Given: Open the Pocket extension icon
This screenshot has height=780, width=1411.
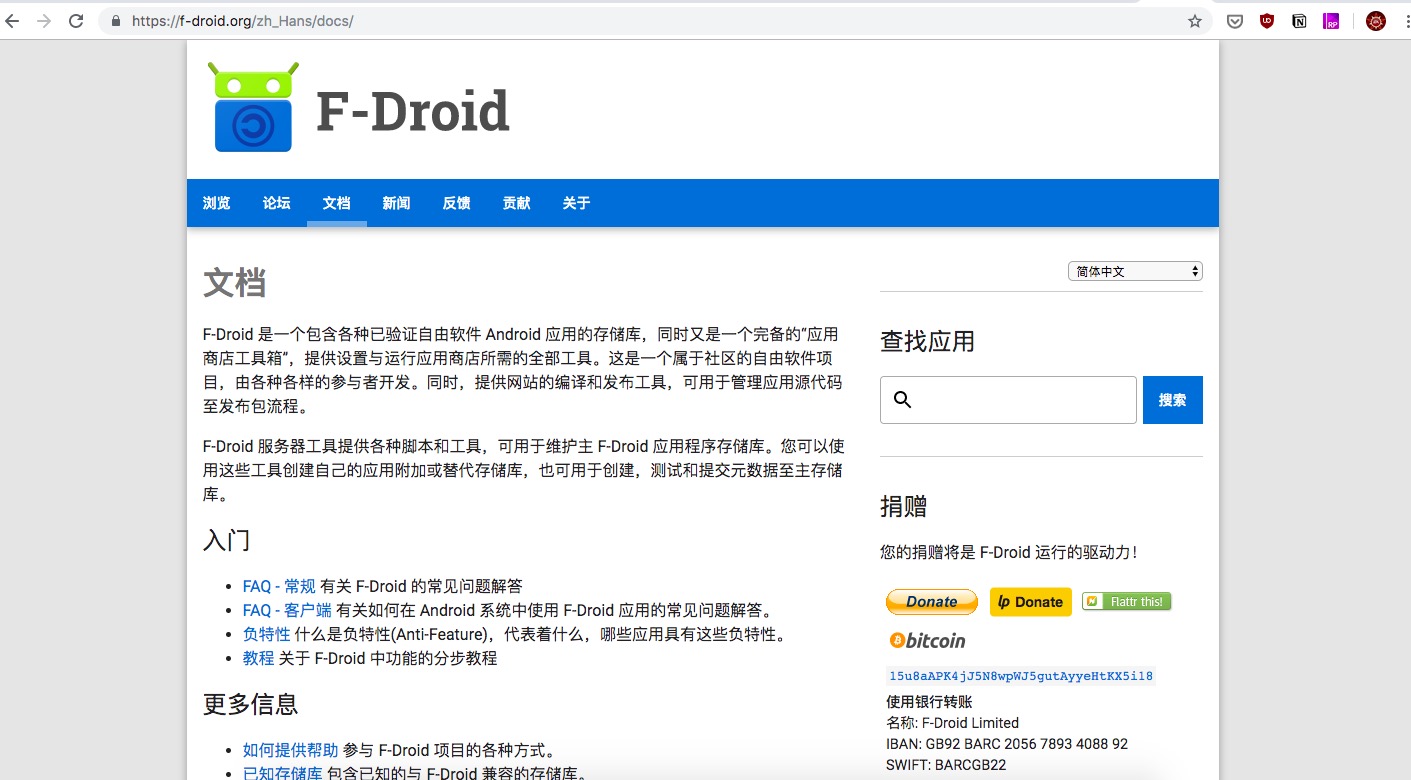Looking at the screenshot, I should tap(1235, 21).
